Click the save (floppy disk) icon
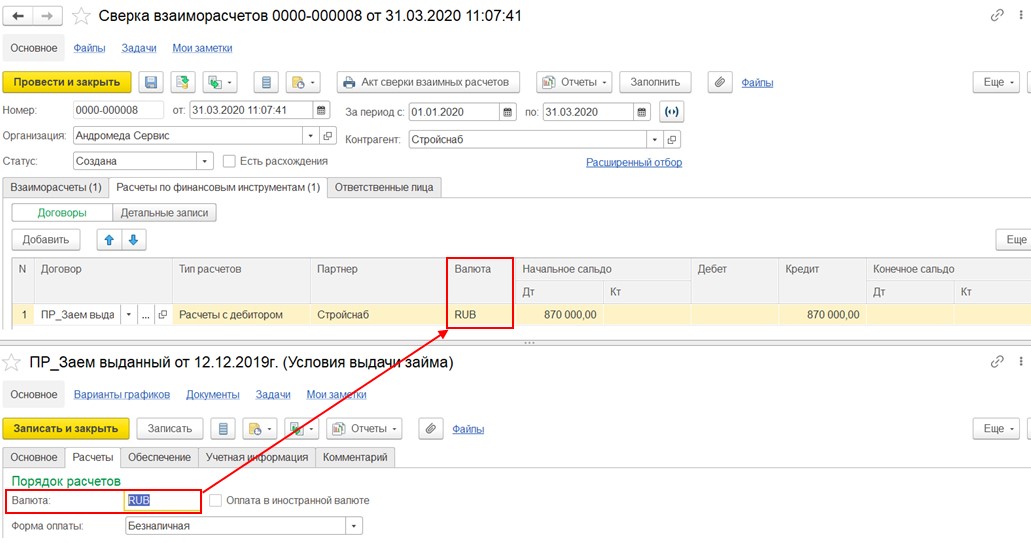1031x543 pixels. pyautogui.click(x=151, y=82)
